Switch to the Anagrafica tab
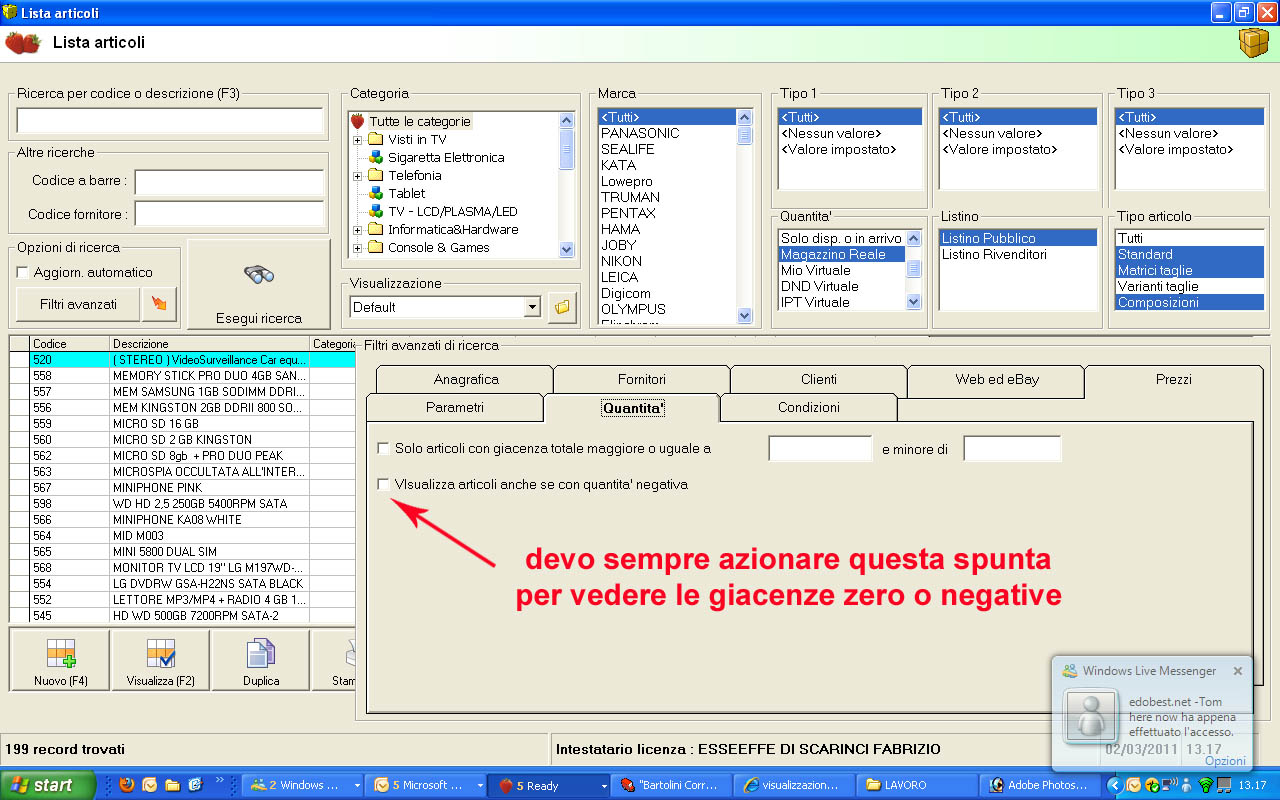 pos(465,380)
